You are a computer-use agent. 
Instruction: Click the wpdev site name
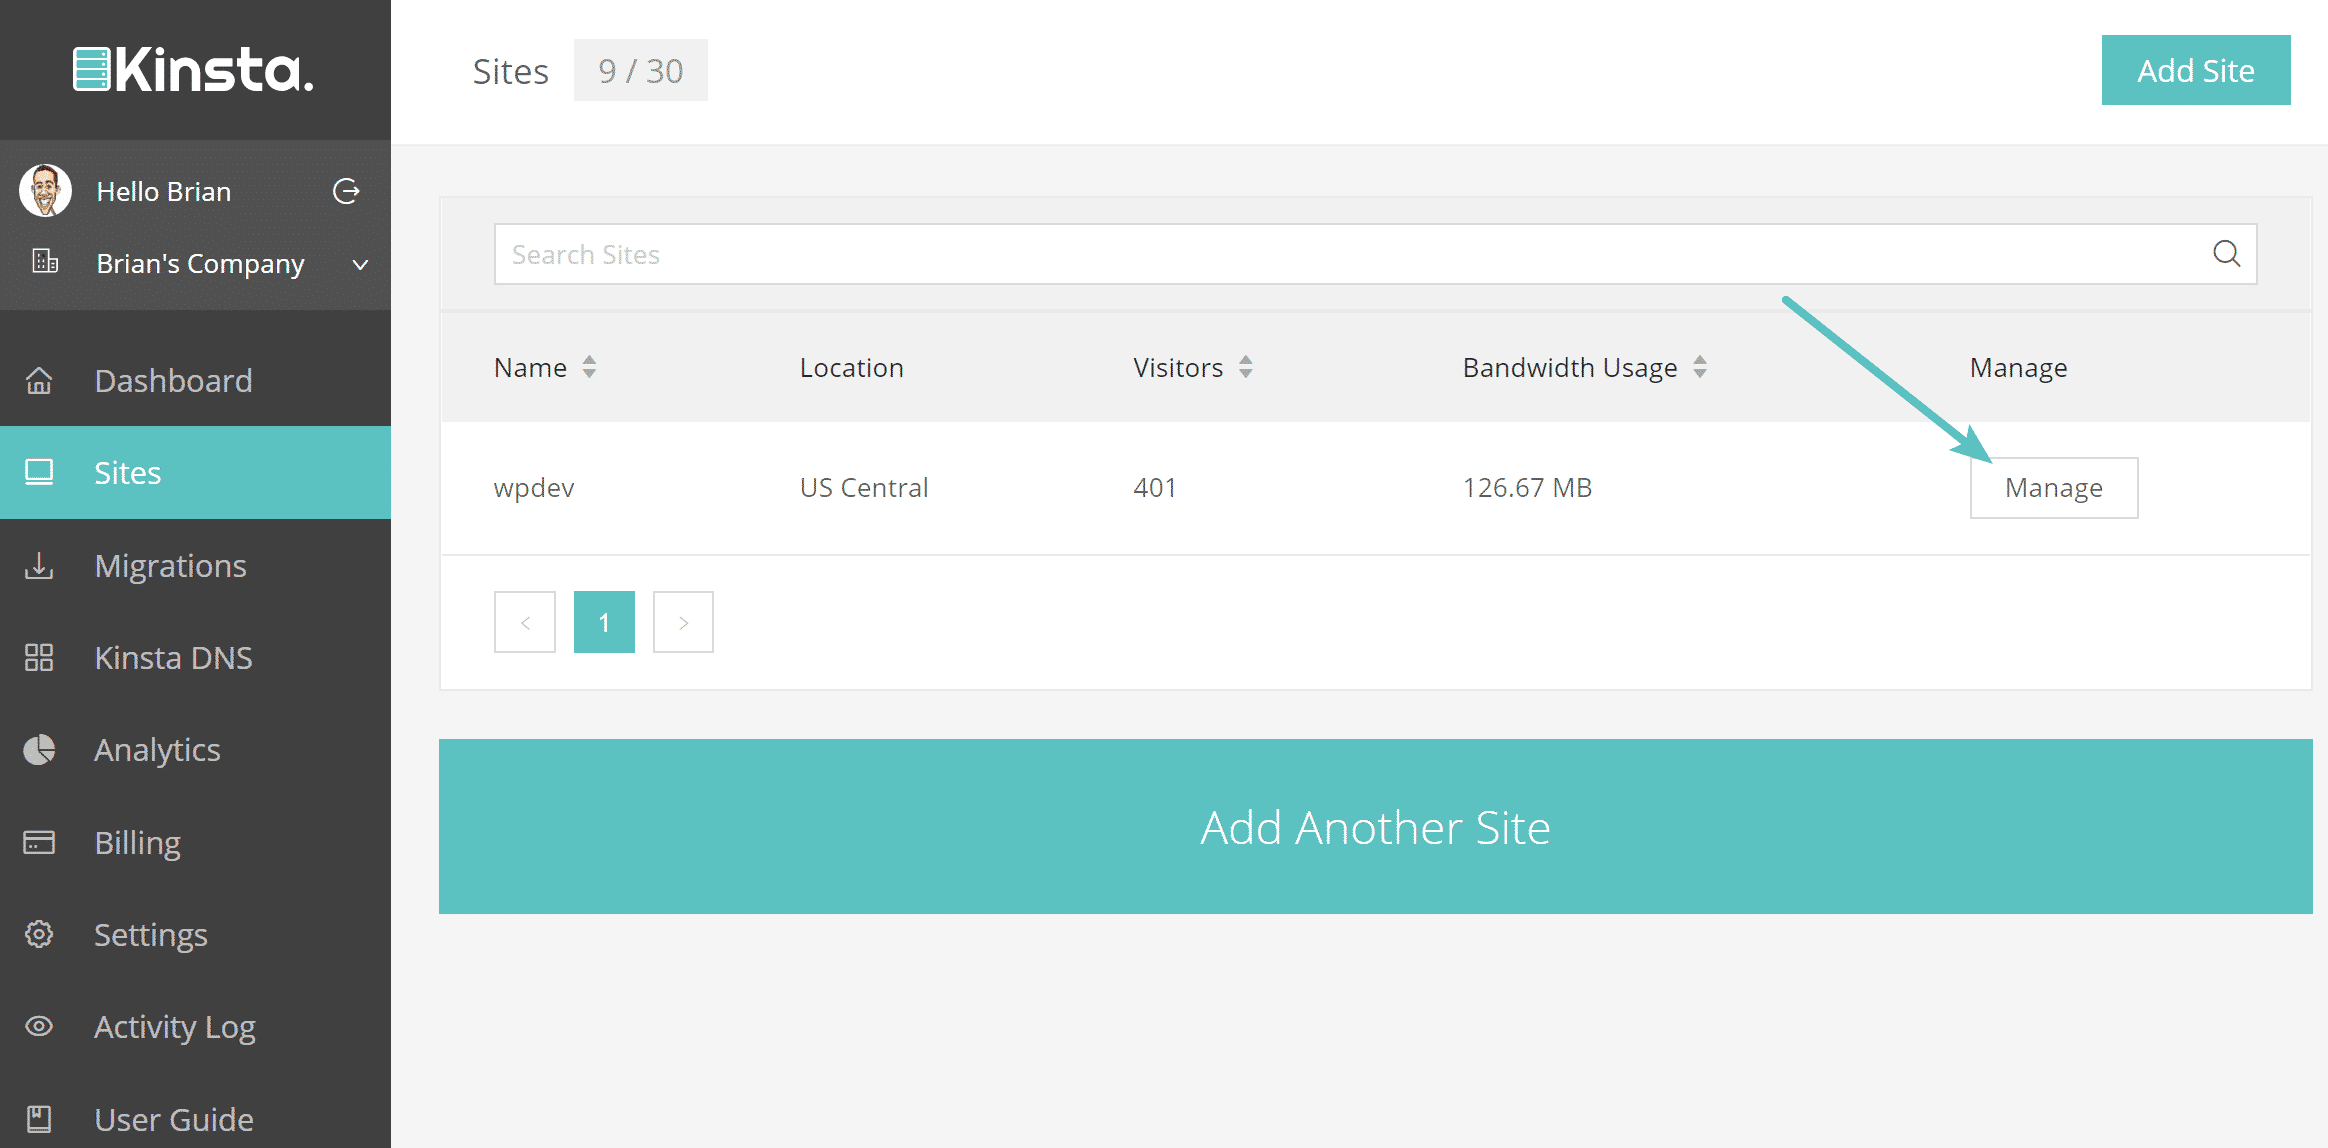pos(534,488)
